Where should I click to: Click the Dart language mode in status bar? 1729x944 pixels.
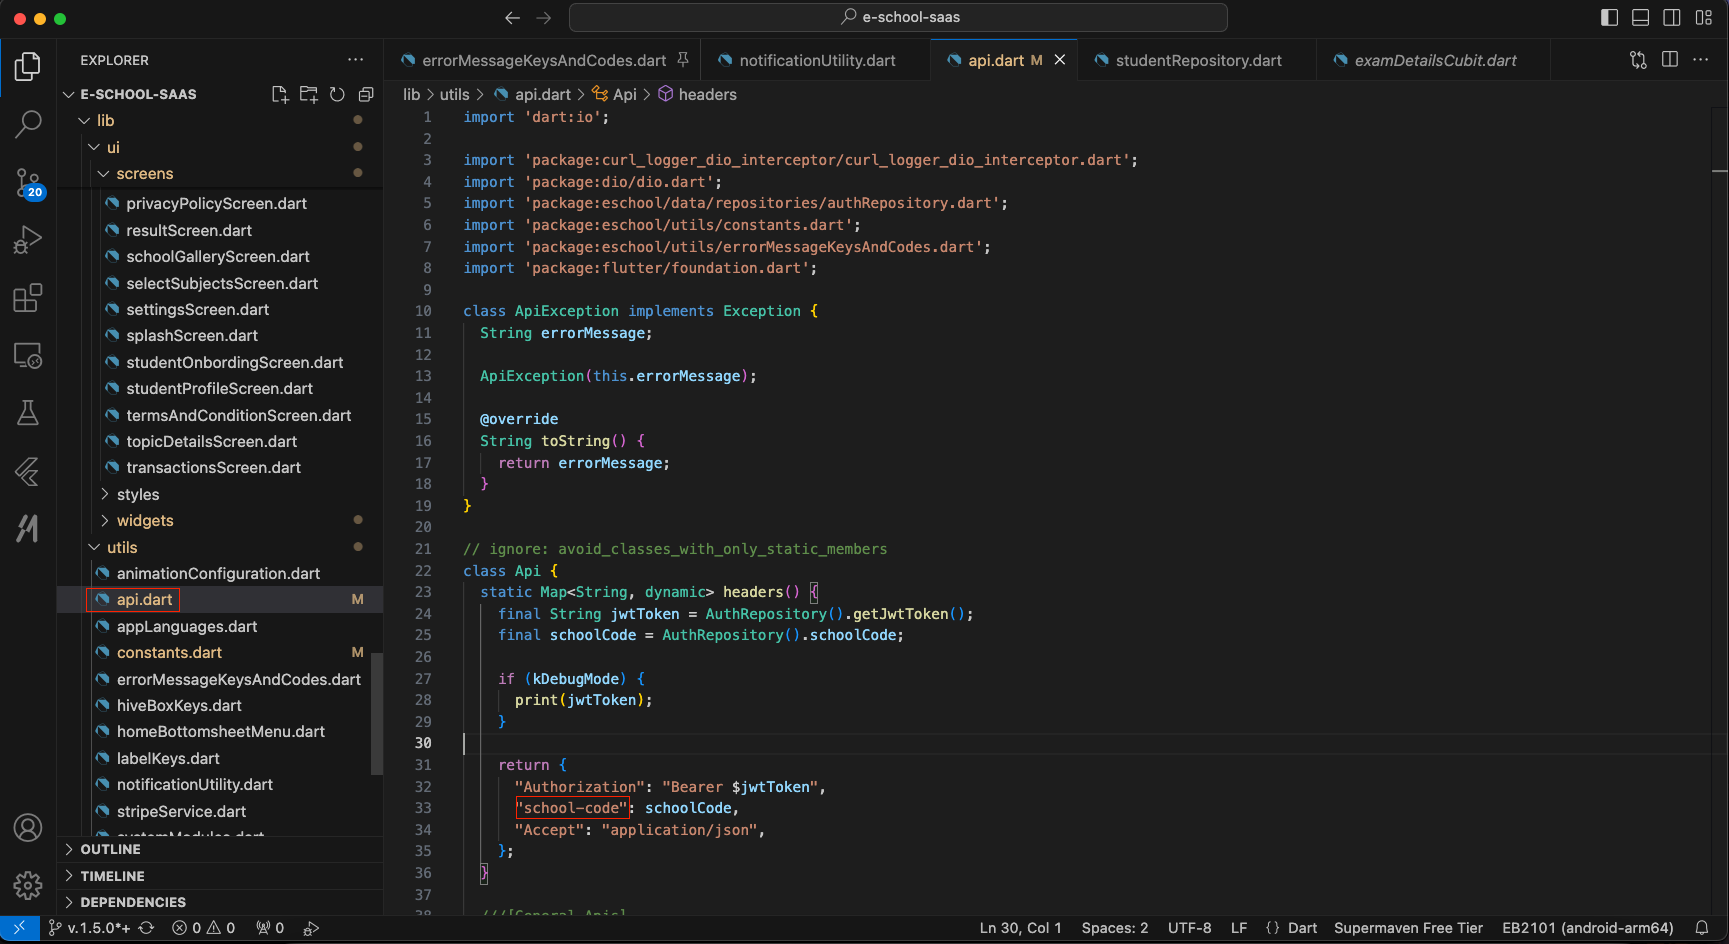1301,928
